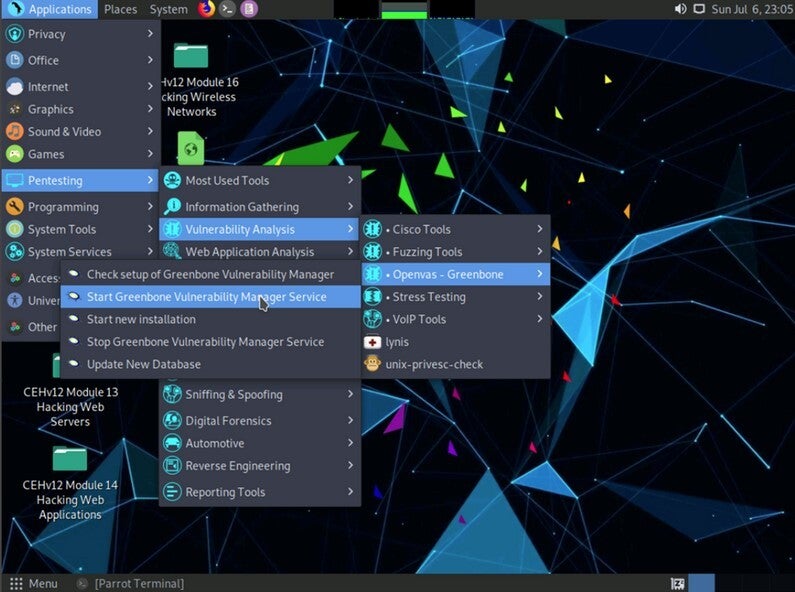The width and height of the screenshot is (795, 592).
Task: Click the System Services gears icon
Action: tap(15, 251)
